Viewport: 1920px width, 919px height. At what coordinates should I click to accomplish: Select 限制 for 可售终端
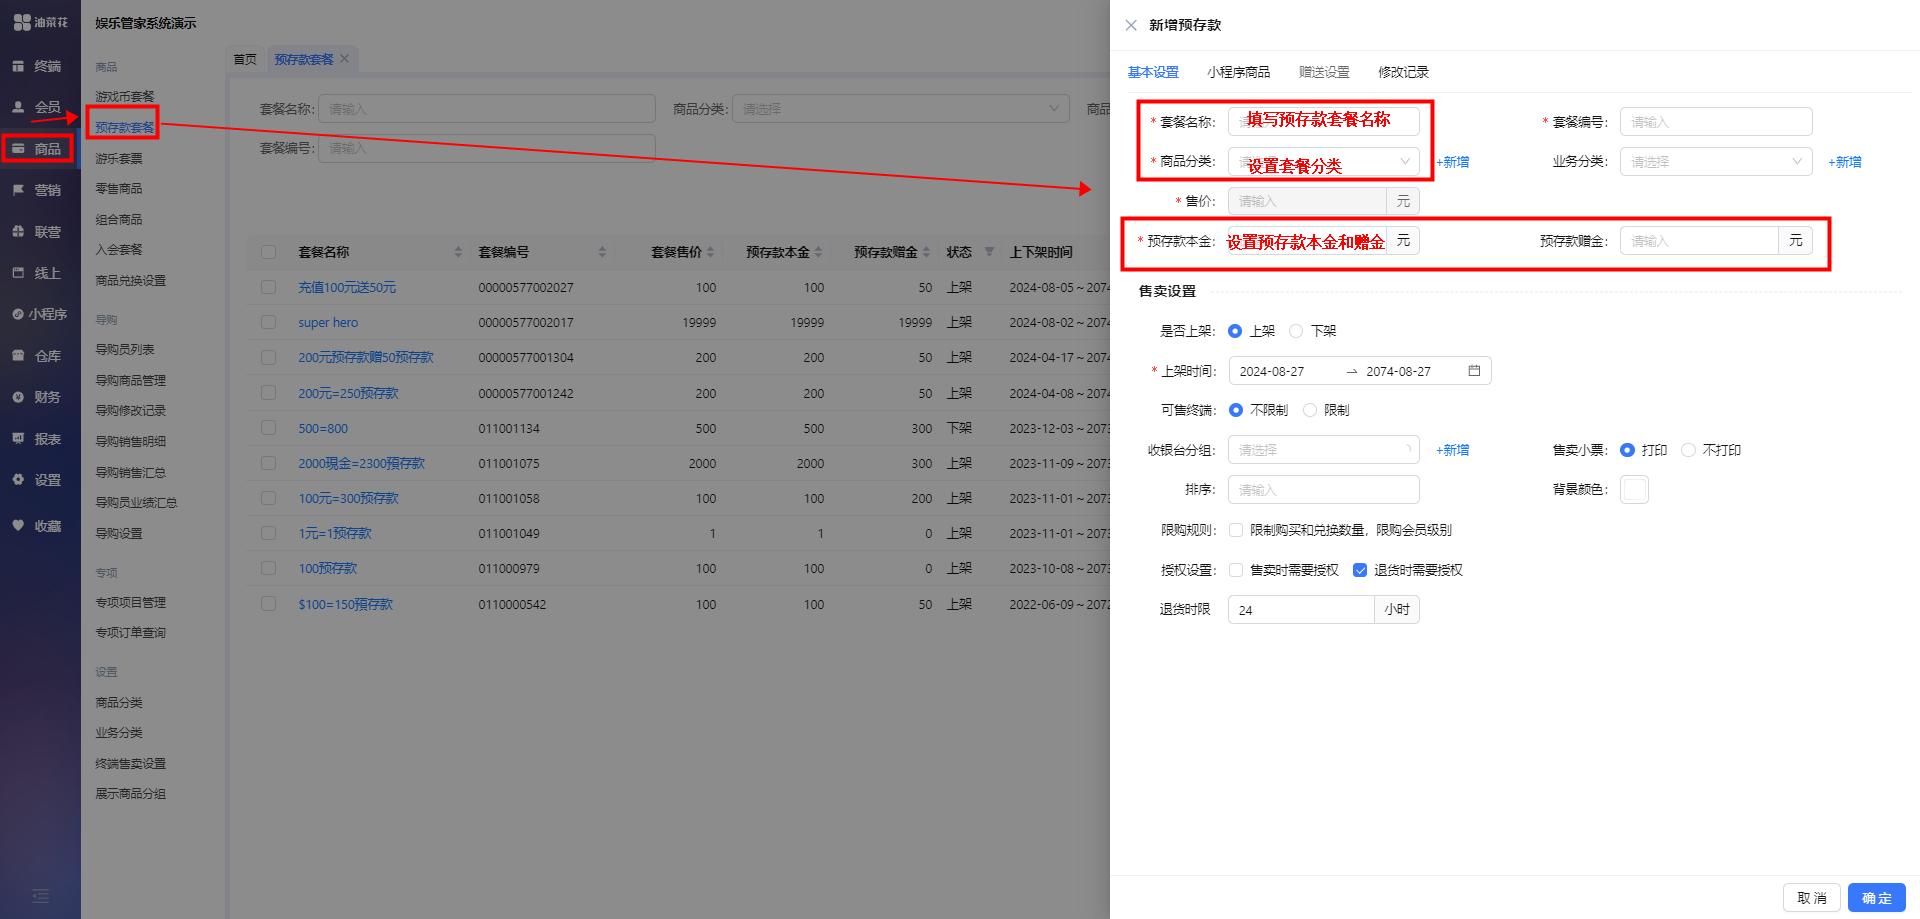click(x=1309, y=410)
